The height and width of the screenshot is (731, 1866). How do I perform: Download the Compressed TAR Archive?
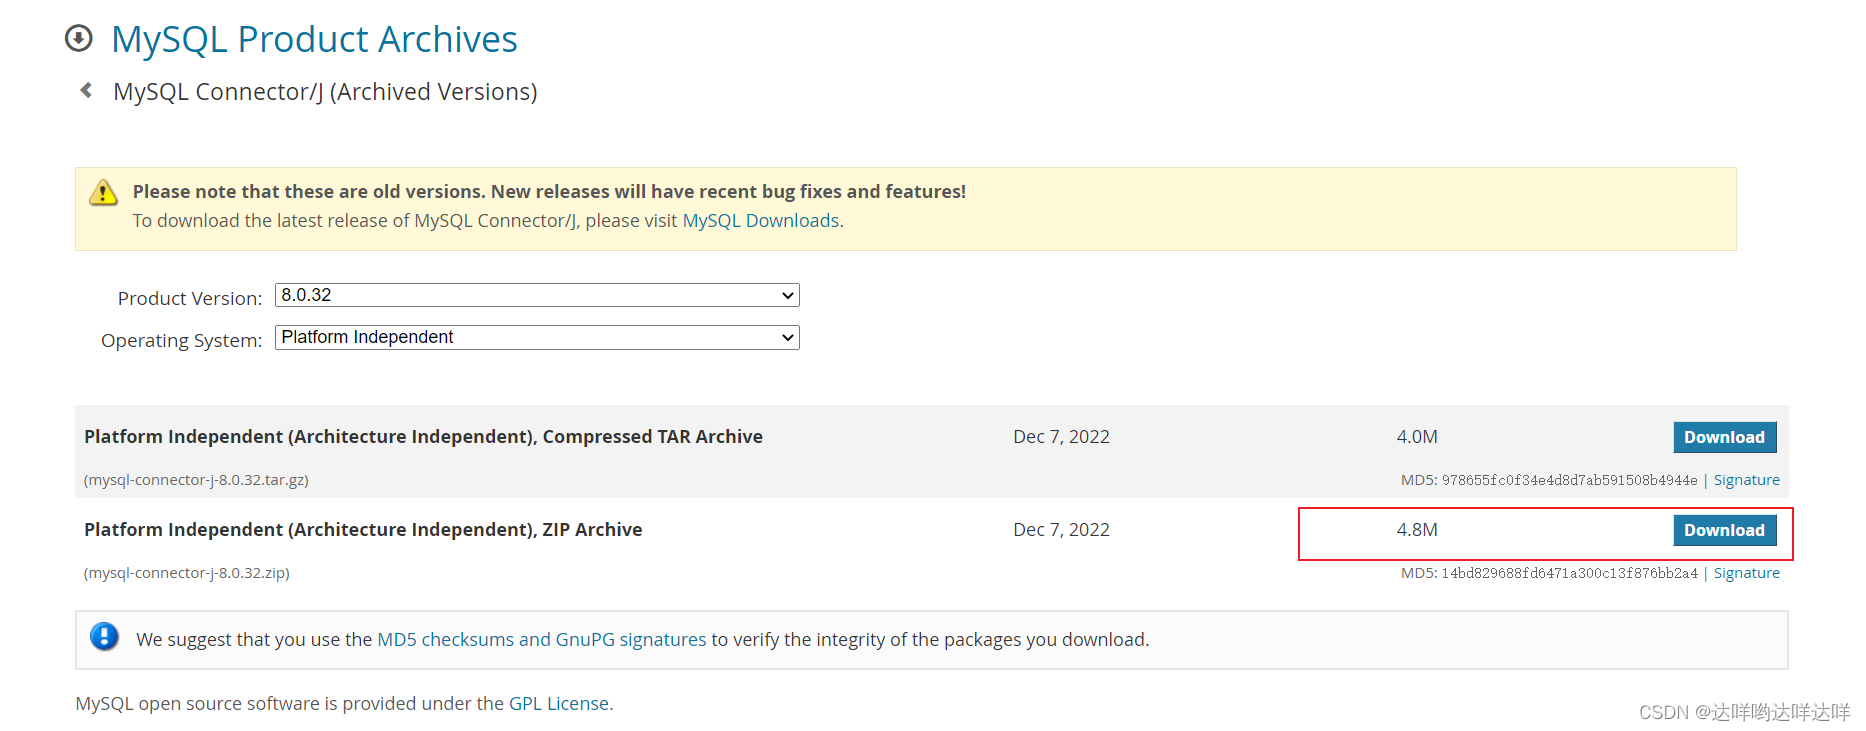point(1725,437)
